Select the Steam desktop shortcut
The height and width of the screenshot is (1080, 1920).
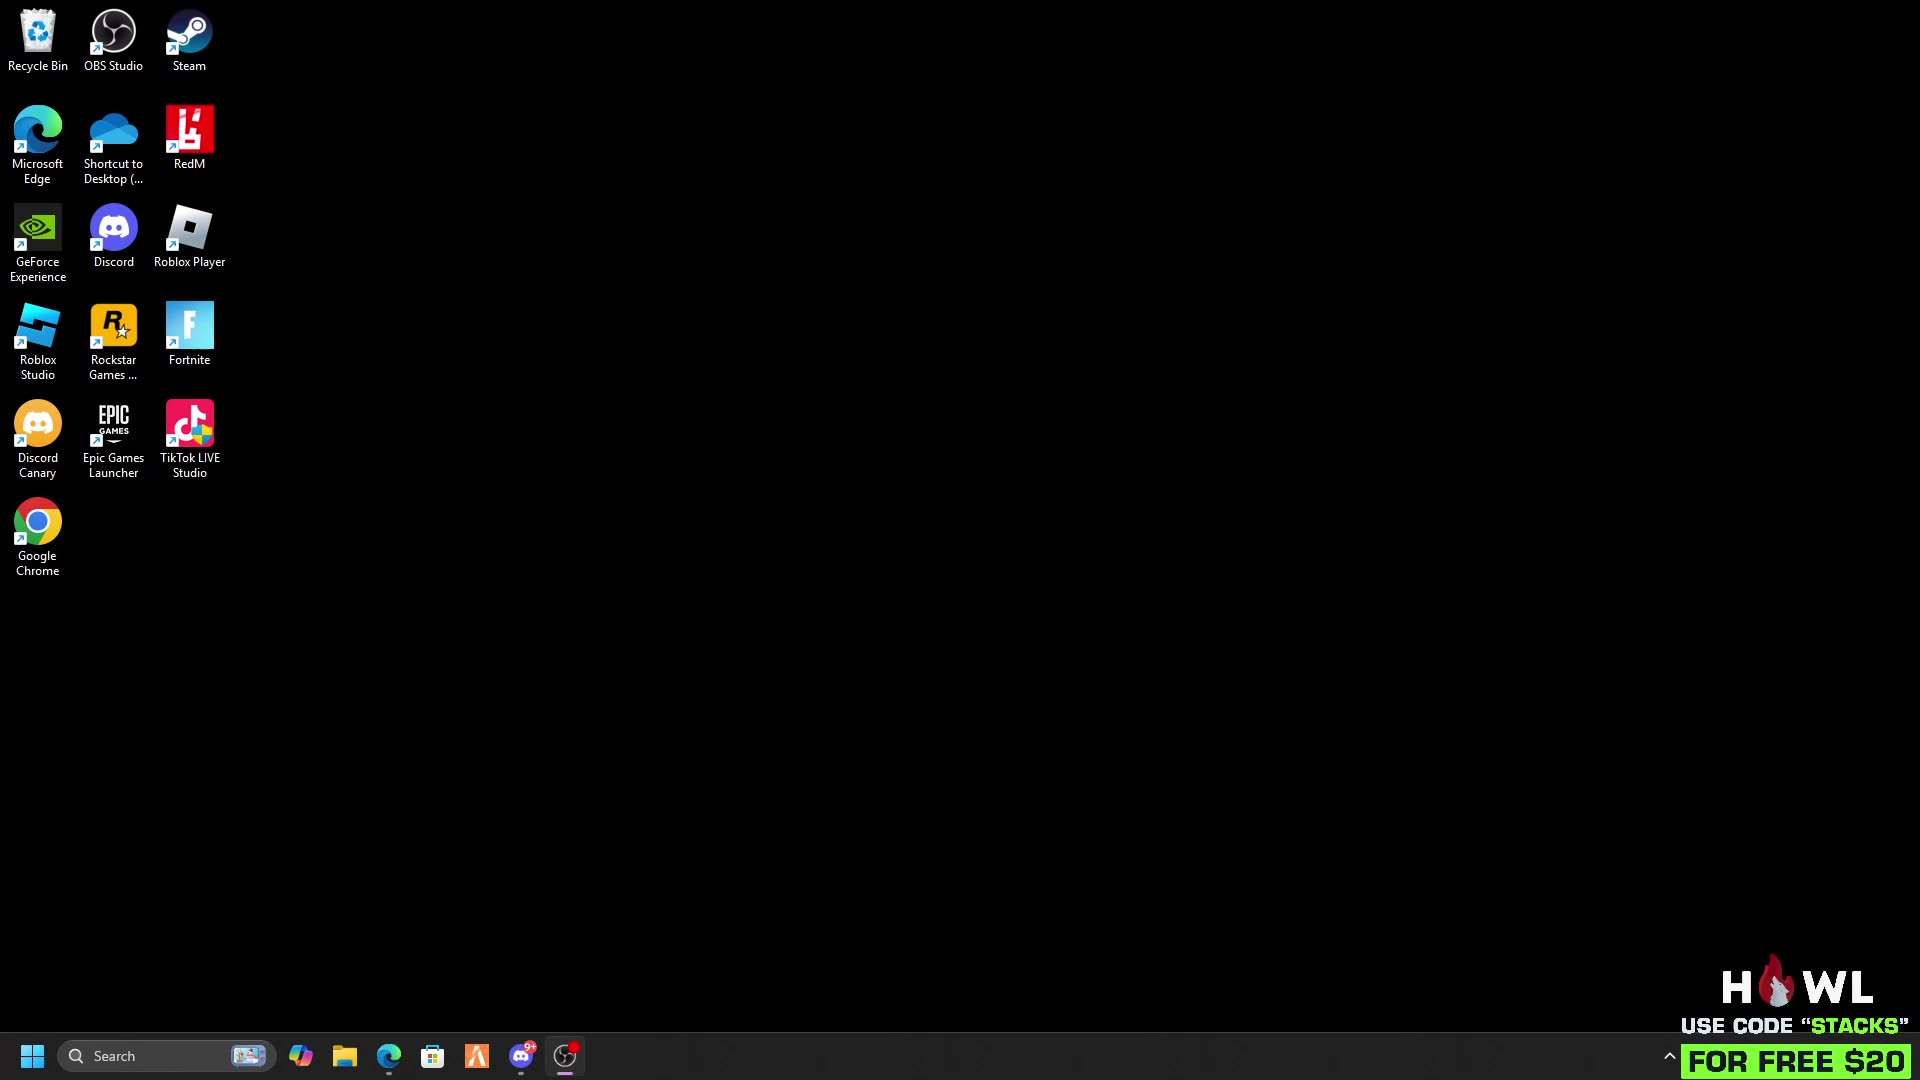point(189,30)
